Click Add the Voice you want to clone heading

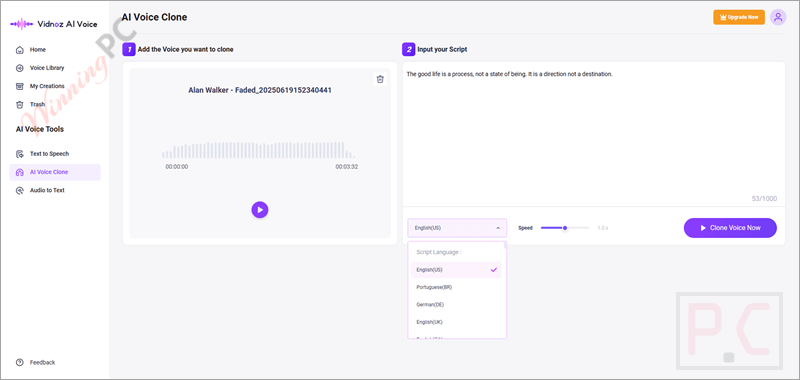[186, 49]
